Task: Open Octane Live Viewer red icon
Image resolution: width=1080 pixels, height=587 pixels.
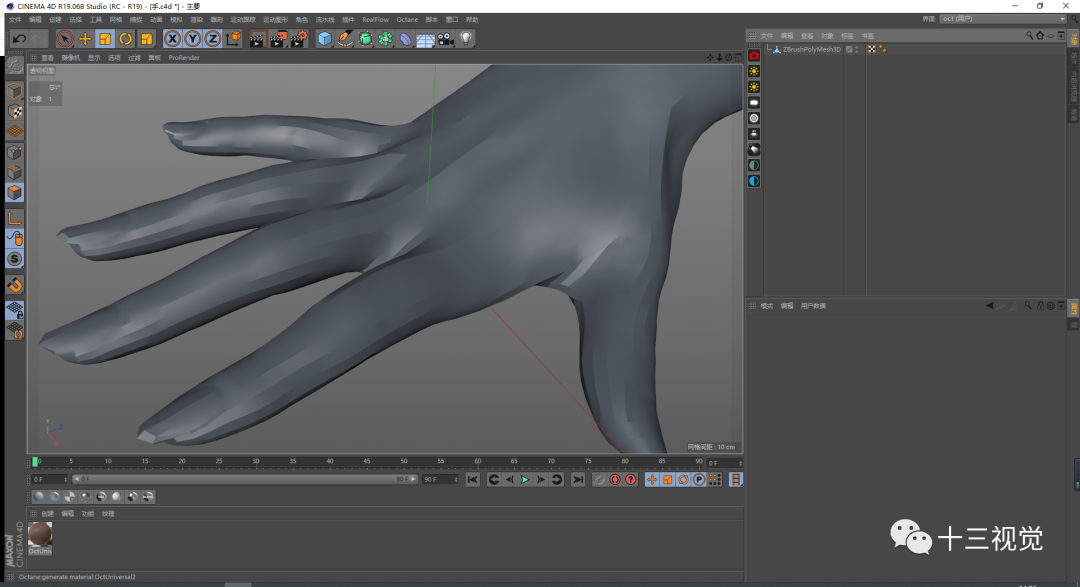Action: click(x=754, y=56)
